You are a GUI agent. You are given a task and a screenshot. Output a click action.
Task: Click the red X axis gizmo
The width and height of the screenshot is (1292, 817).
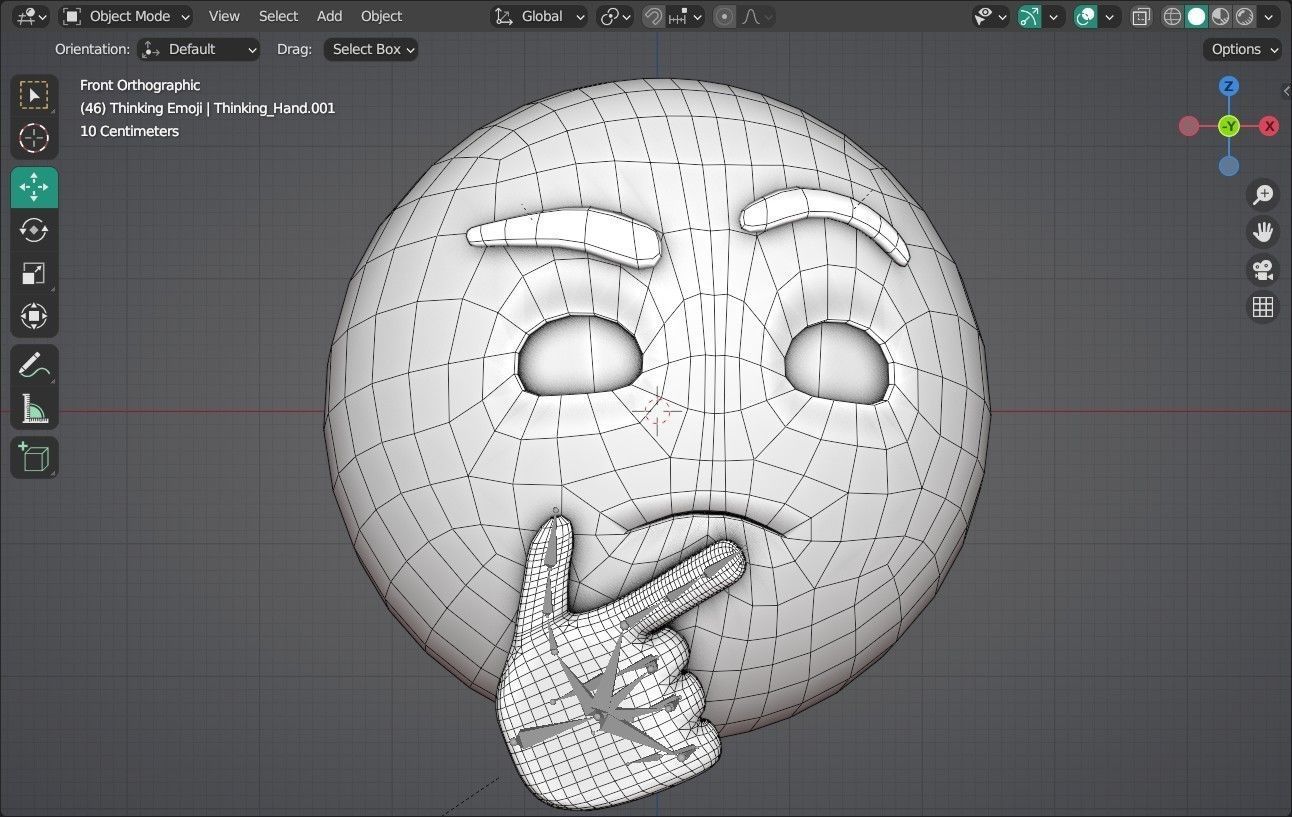tap(1269, 126)
